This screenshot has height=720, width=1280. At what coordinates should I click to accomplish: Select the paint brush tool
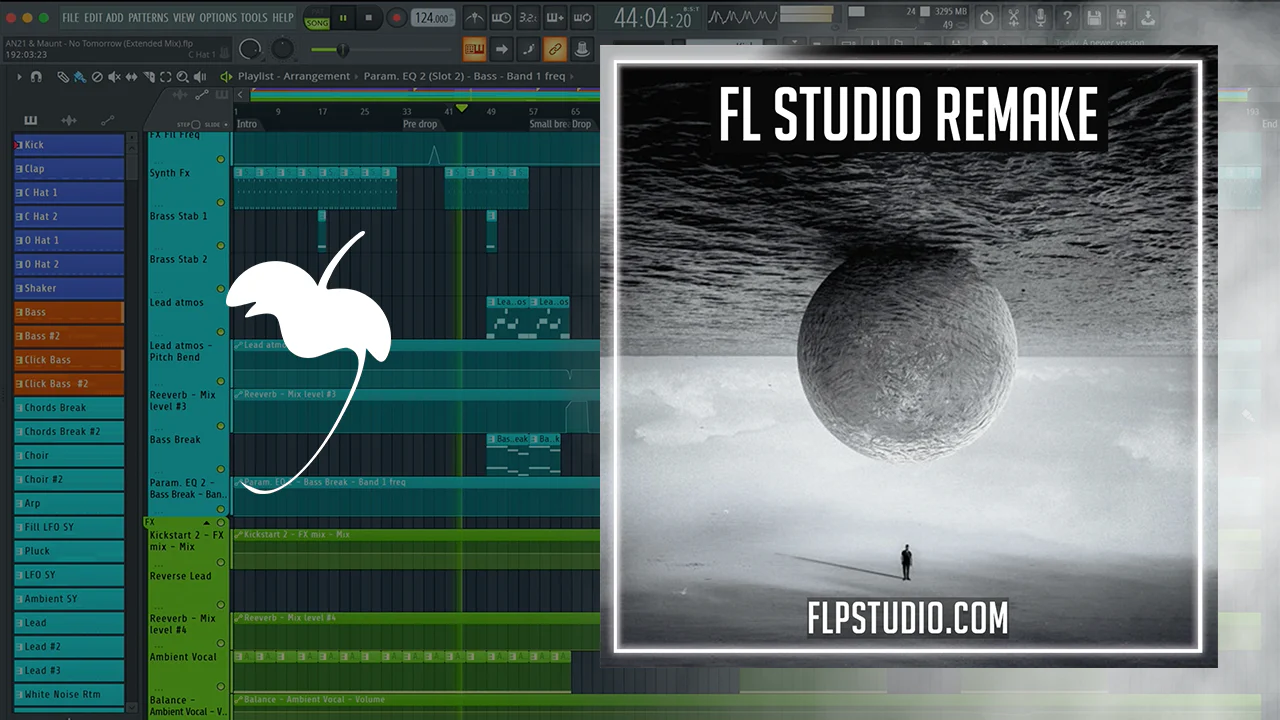point(79,76)
